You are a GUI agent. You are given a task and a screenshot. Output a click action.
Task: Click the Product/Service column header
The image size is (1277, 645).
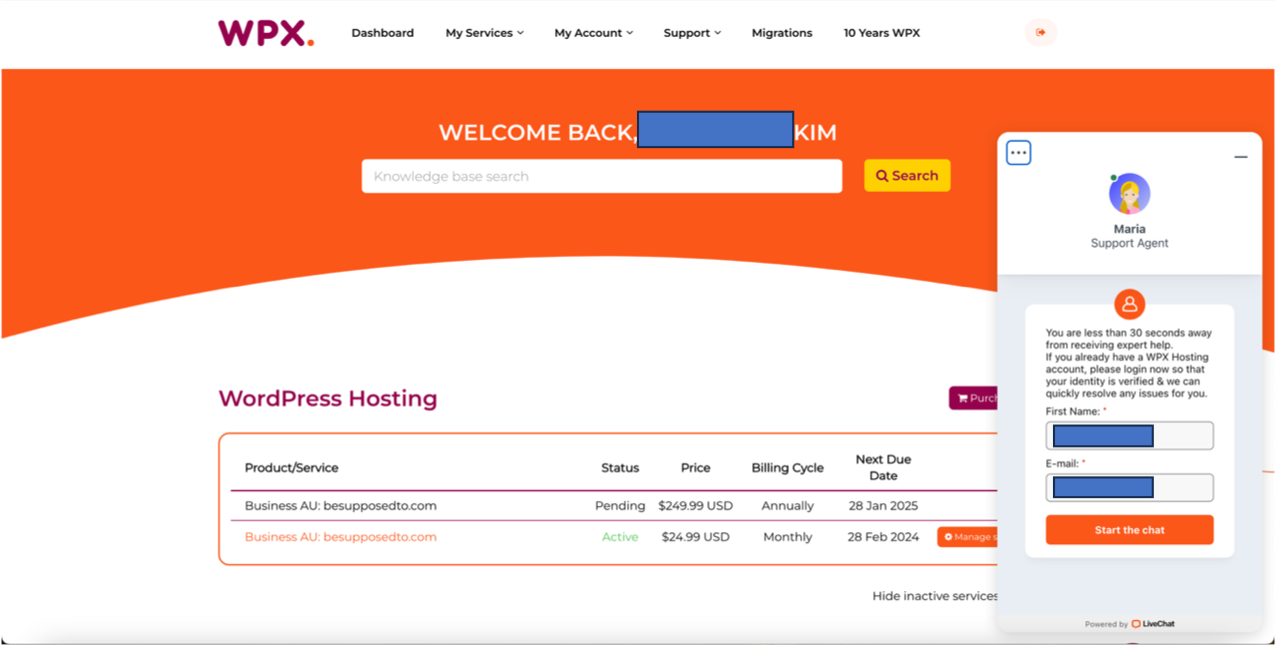292,468
